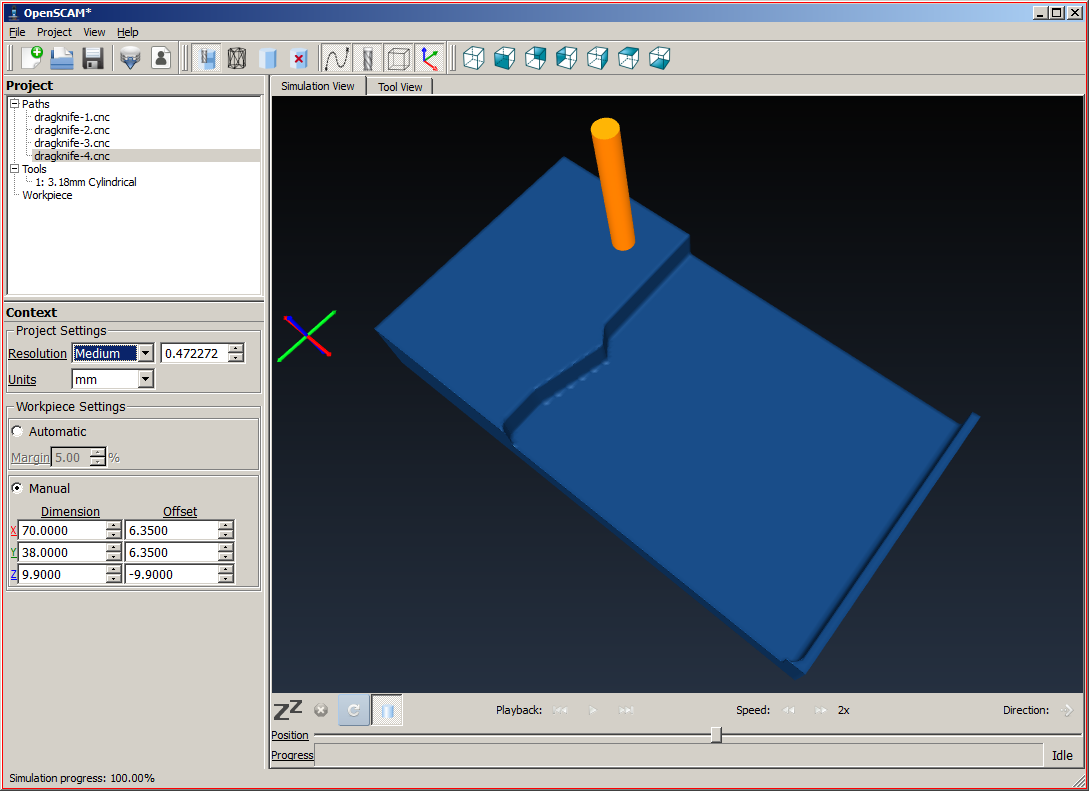Select dragknife-2.cnc in Paths
The image size is (1089, 791).
pos(72,130)
